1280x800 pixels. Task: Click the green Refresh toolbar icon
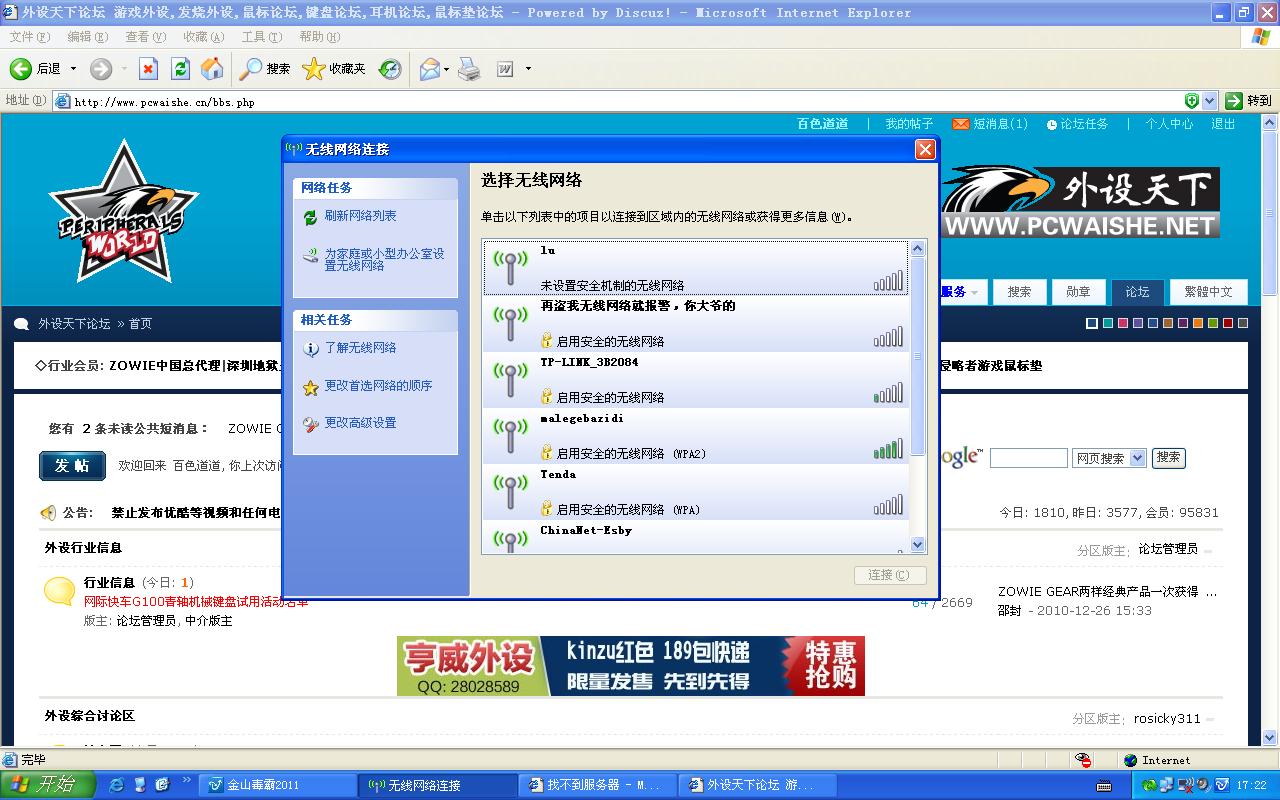[180, 69]
